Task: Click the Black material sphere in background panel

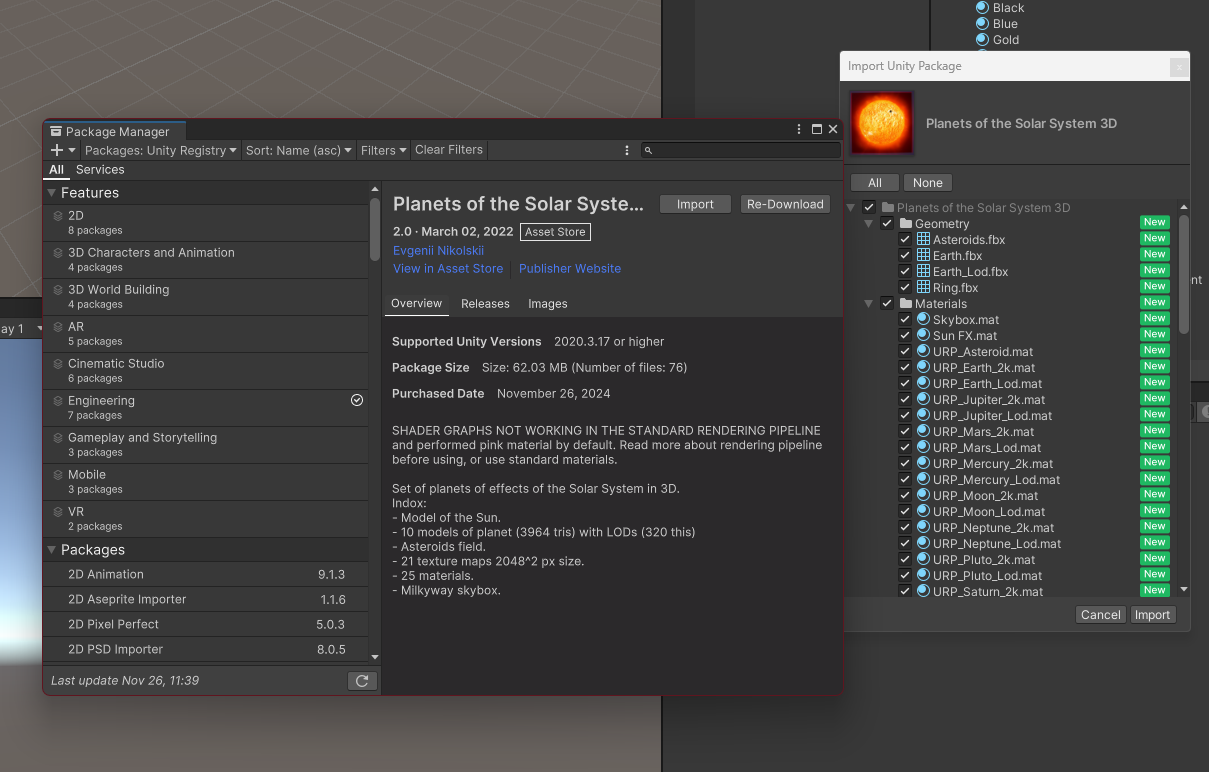Action: 982,8
